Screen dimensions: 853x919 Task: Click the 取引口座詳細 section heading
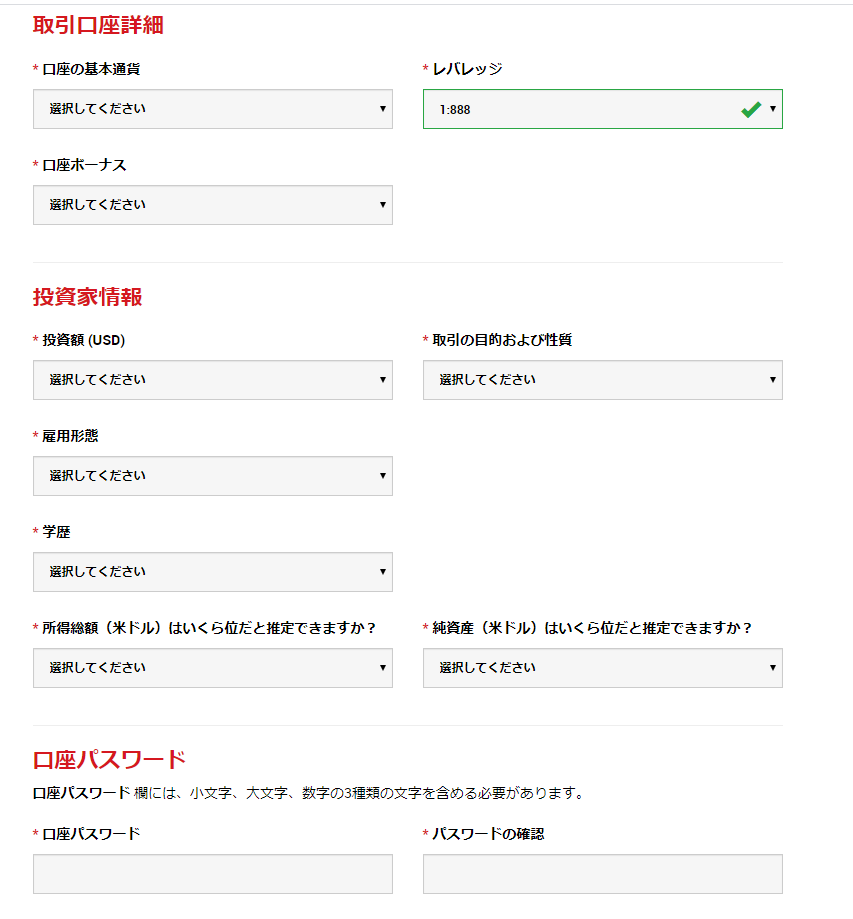tap(98, 25)
